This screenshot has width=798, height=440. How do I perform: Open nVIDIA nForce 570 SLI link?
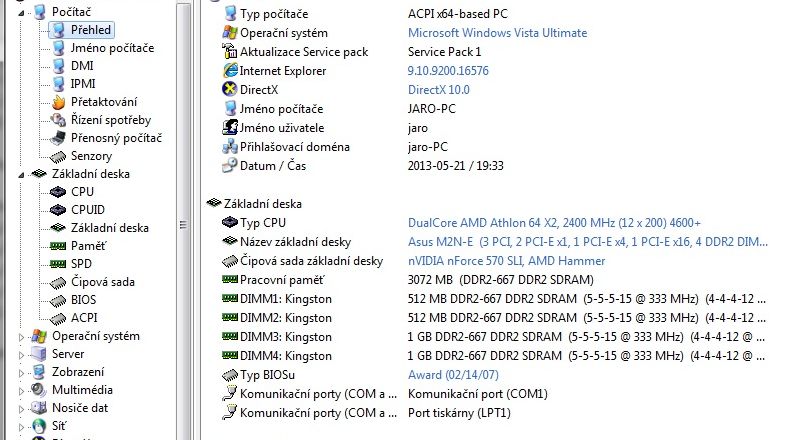pyautogui.click(x=506, y=261)
